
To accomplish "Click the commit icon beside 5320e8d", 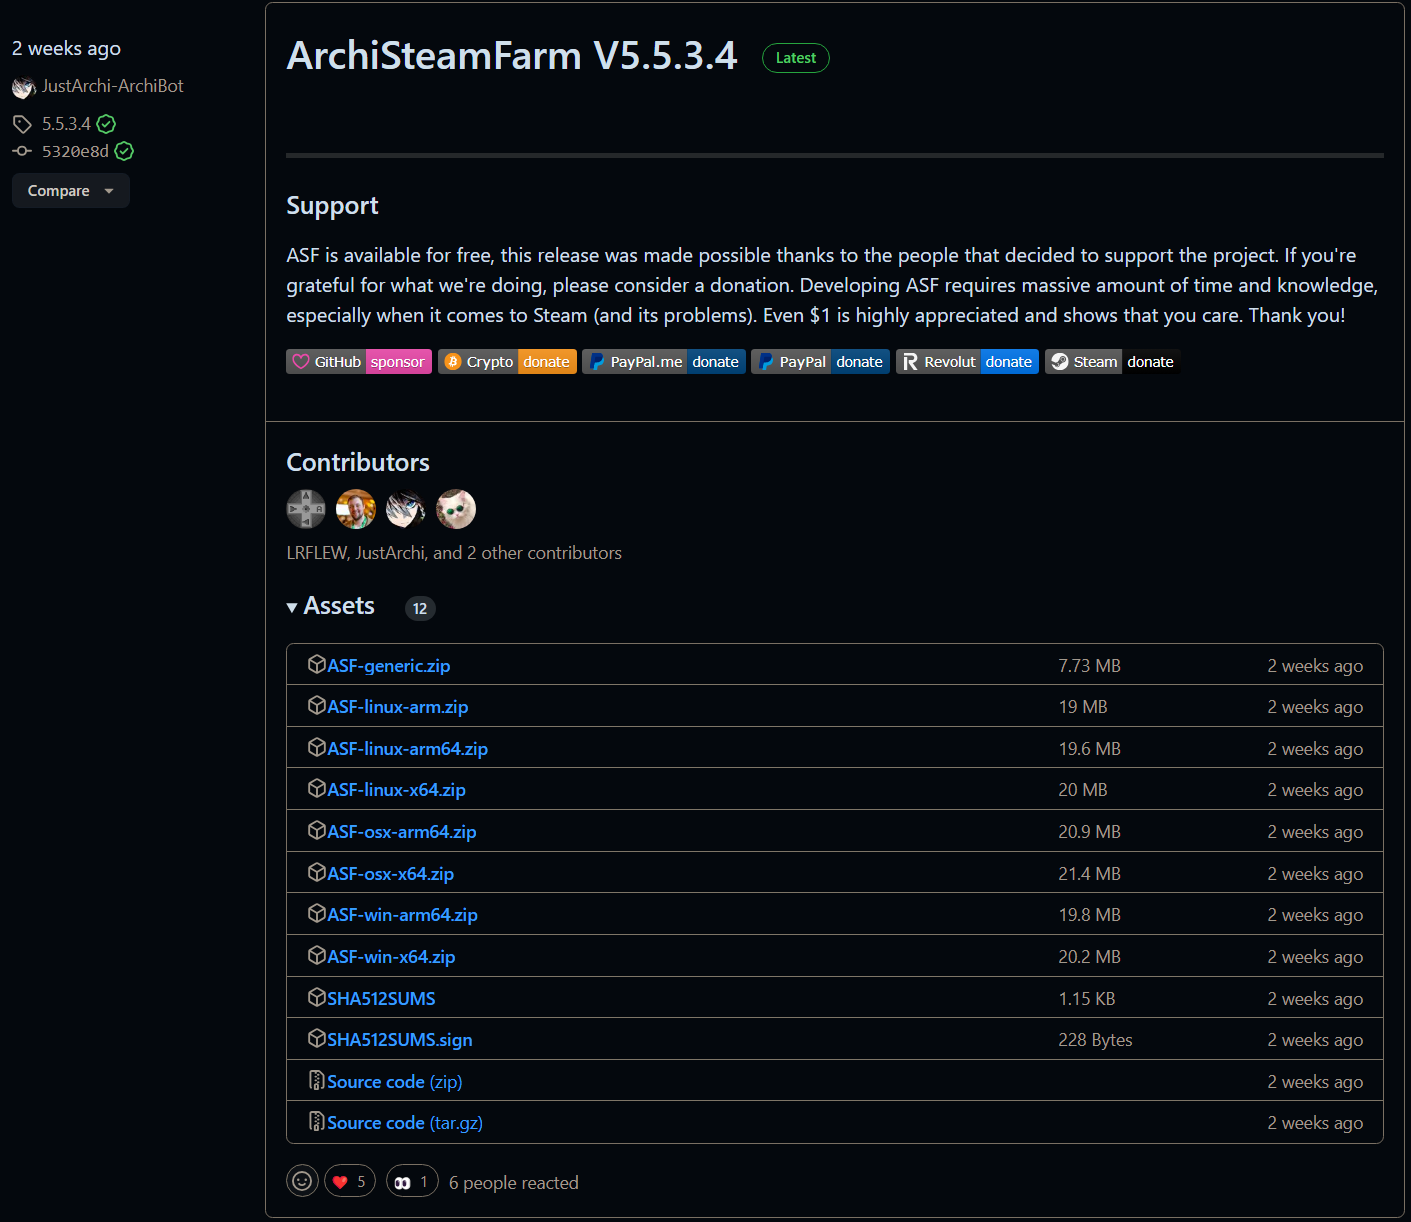I will [x=22, y=151].
